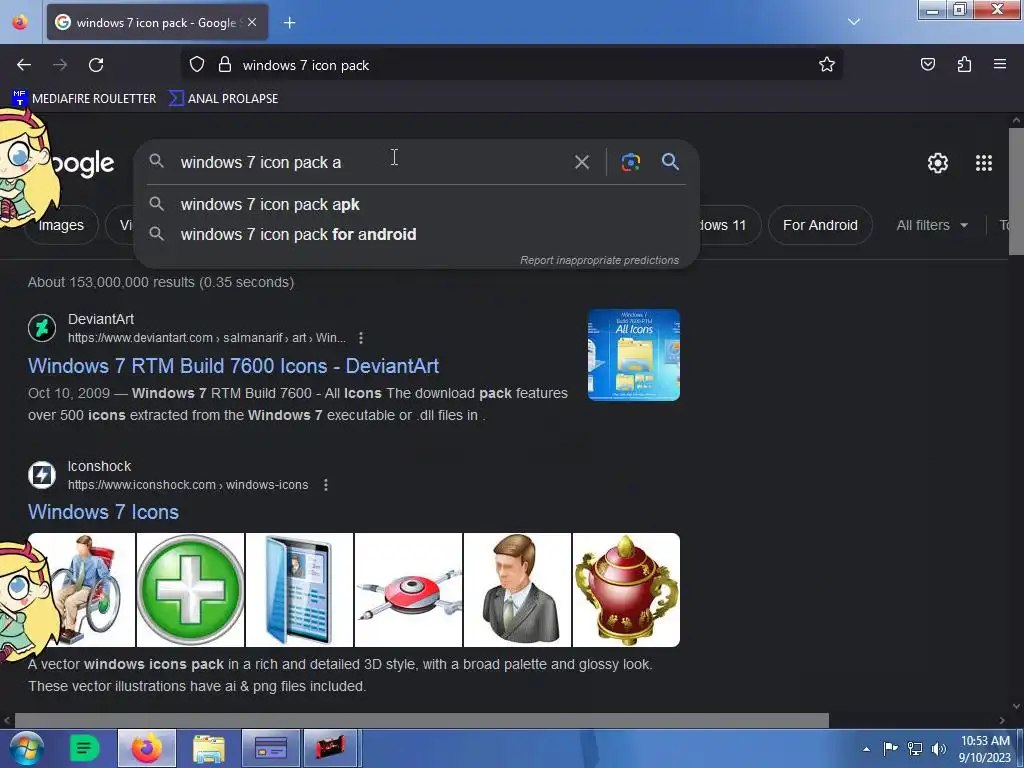Open the purple window app in taskbar

[270, 748]
